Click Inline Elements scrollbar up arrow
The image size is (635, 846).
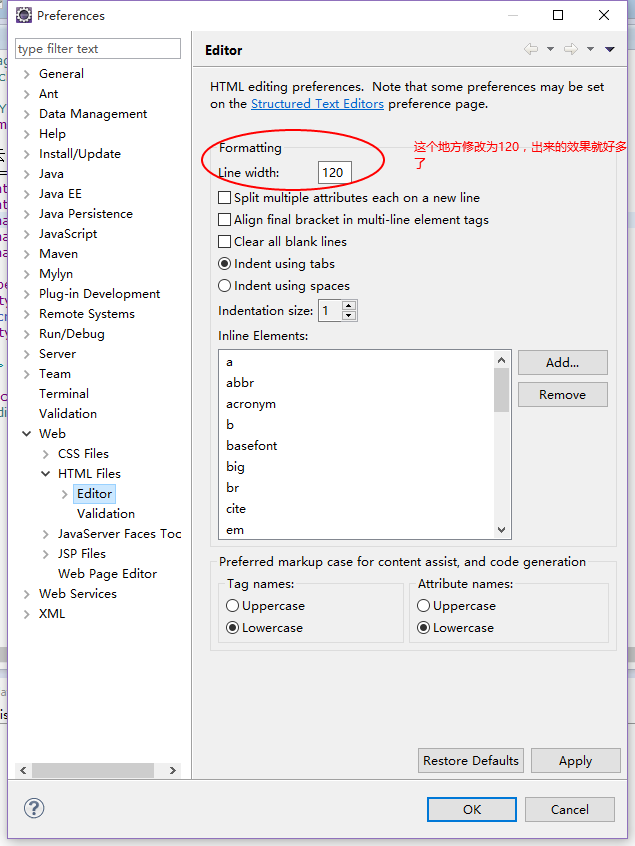pos(502,360)
